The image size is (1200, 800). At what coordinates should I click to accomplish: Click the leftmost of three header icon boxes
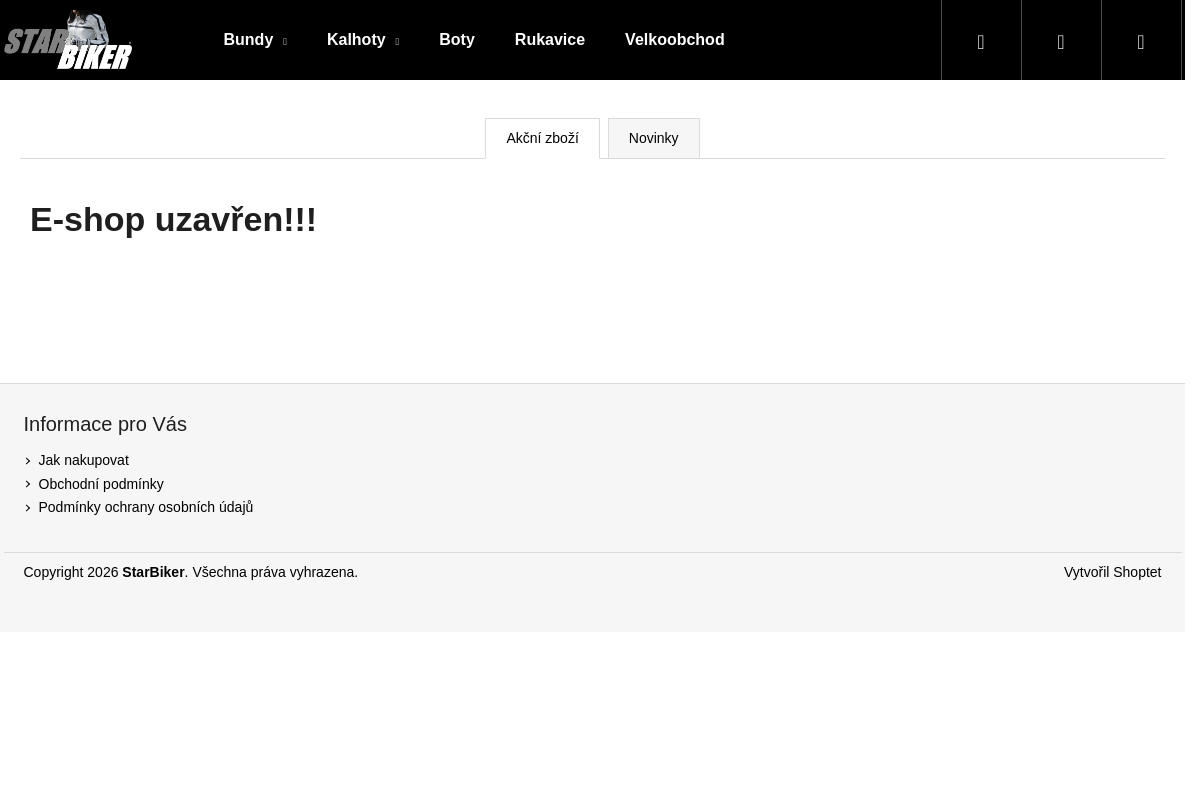pyautogui.click(x=981, y=40)
